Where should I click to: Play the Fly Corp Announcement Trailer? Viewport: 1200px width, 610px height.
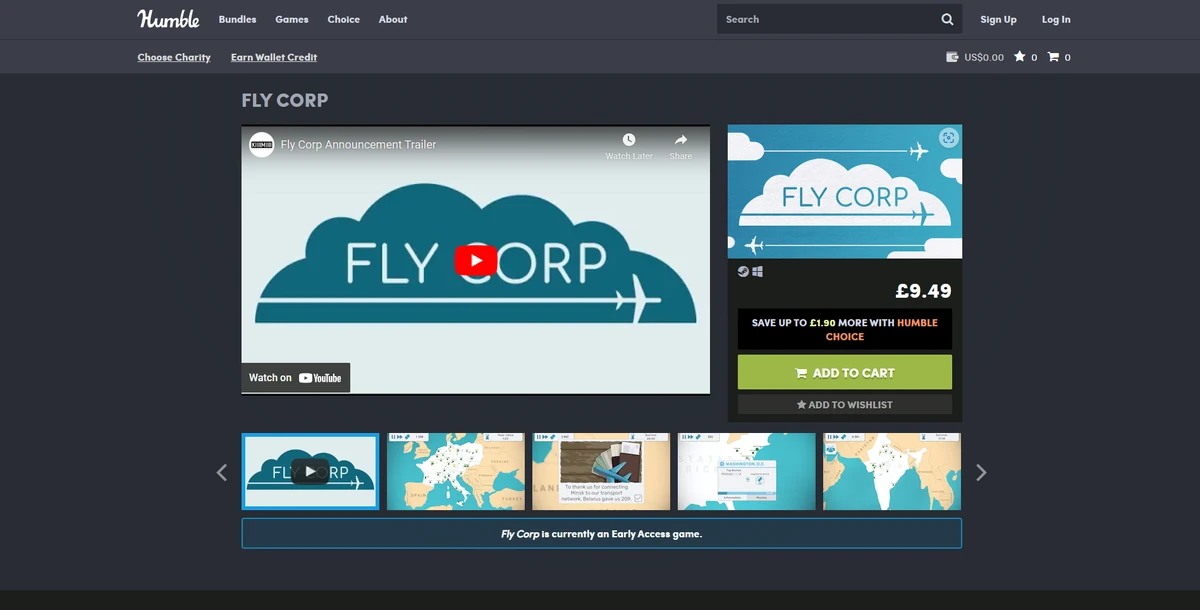476,260
